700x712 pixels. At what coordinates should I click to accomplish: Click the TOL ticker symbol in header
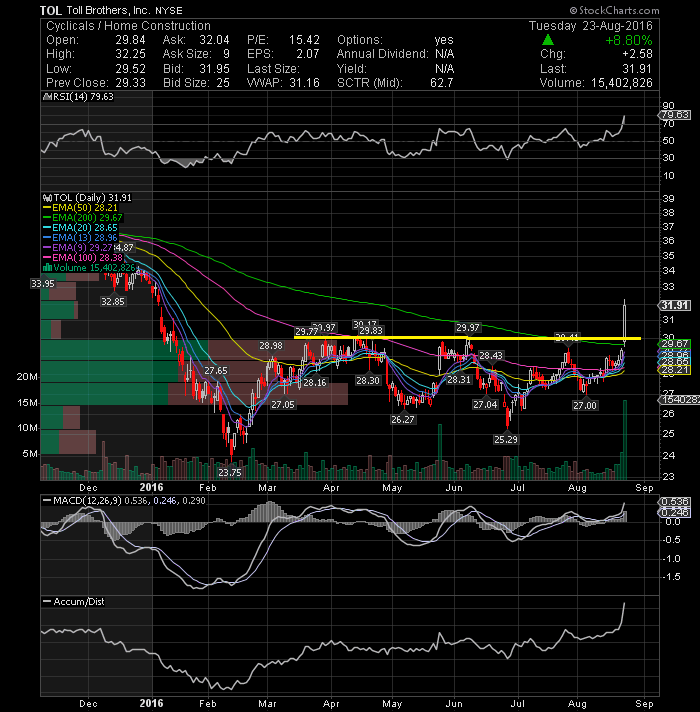pyautogui.click(x=51, y=10)
